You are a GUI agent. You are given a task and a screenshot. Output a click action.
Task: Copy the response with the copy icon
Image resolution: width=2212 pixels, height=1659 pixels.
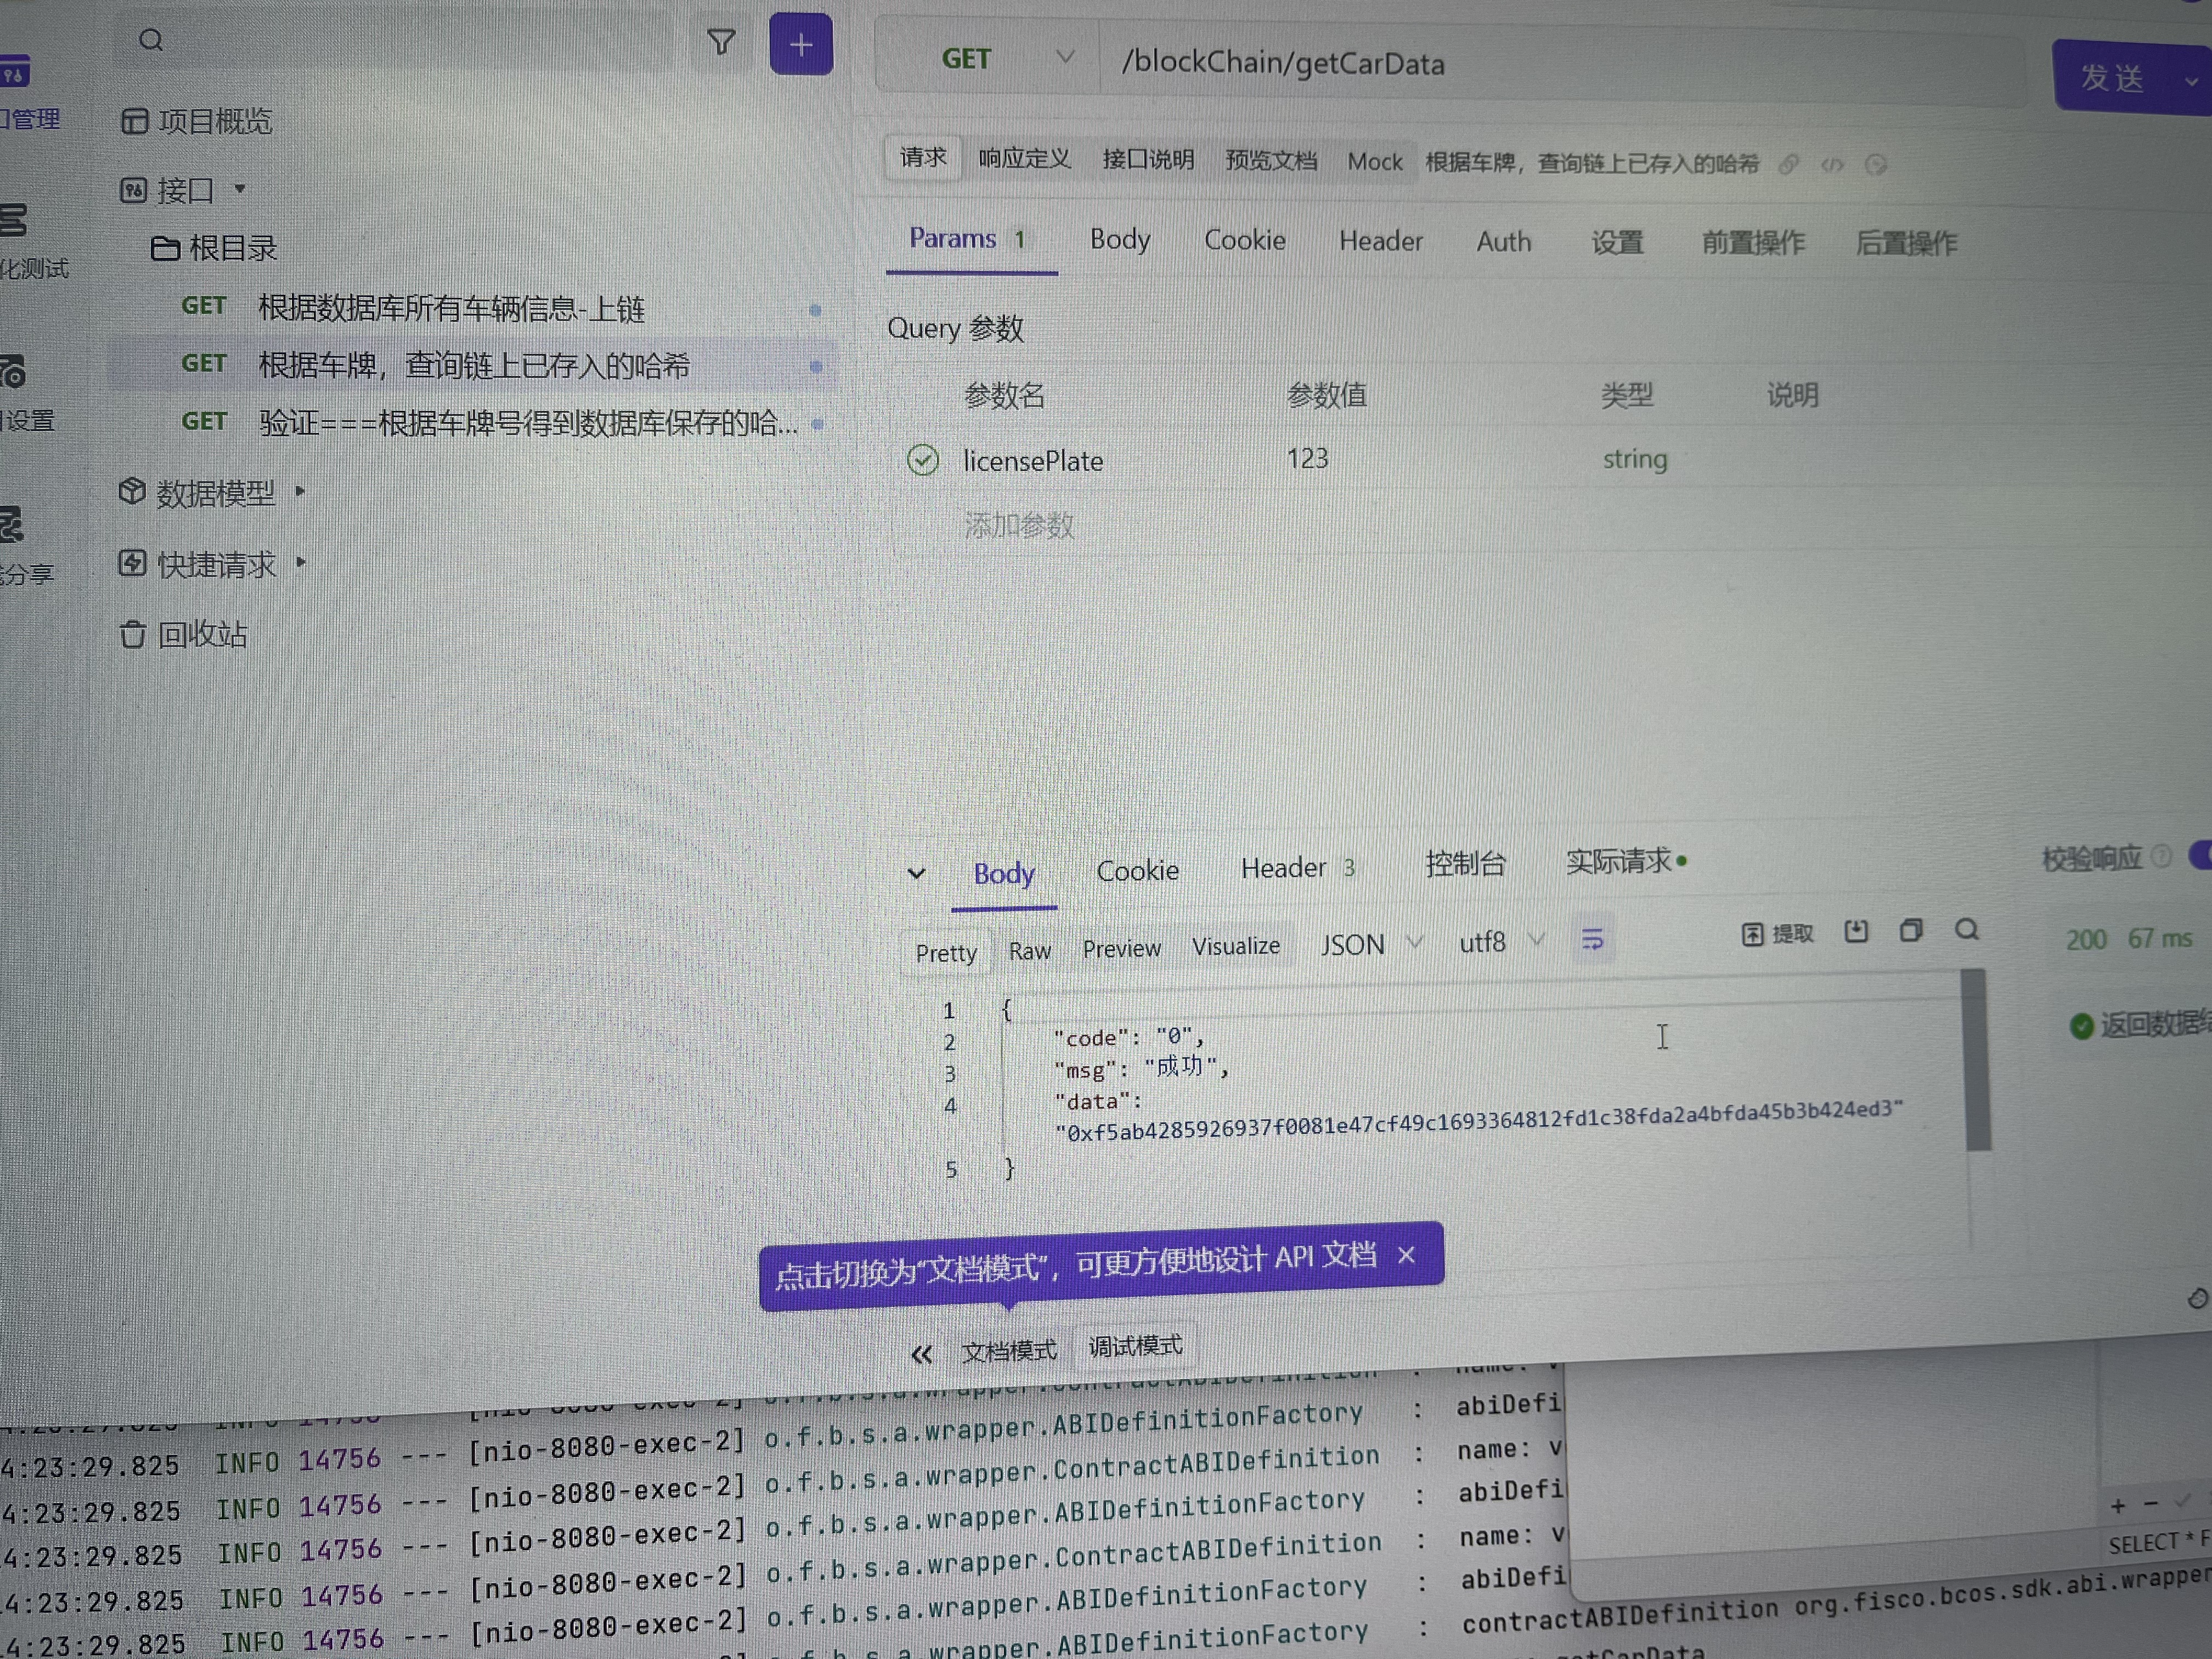(1910, 930)
